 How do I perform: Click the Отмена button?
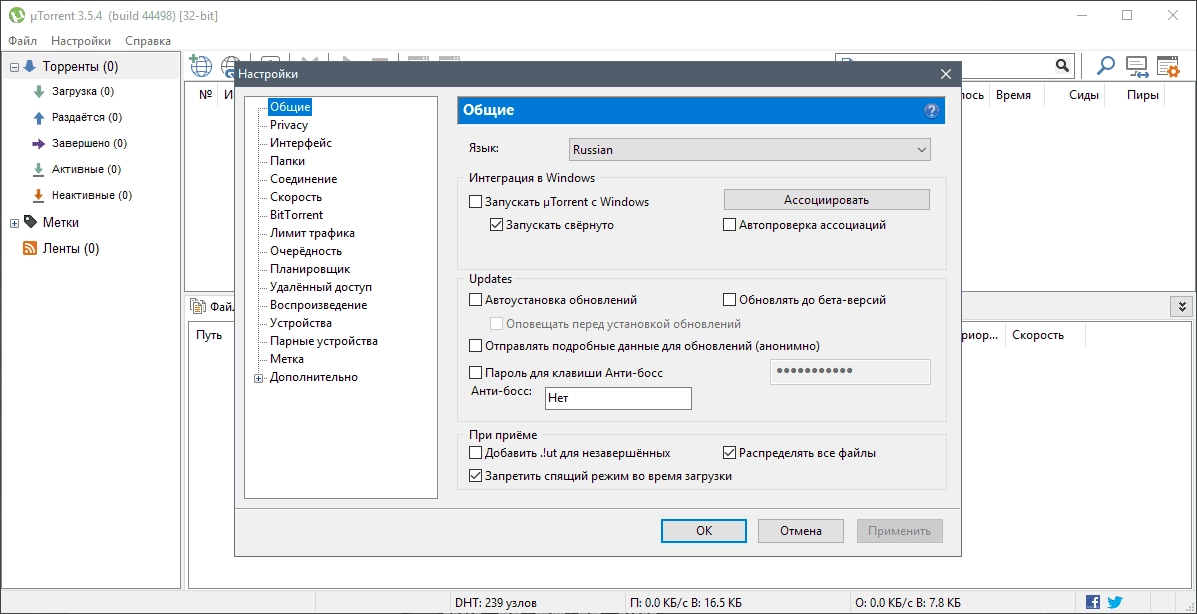pos(801,531)
